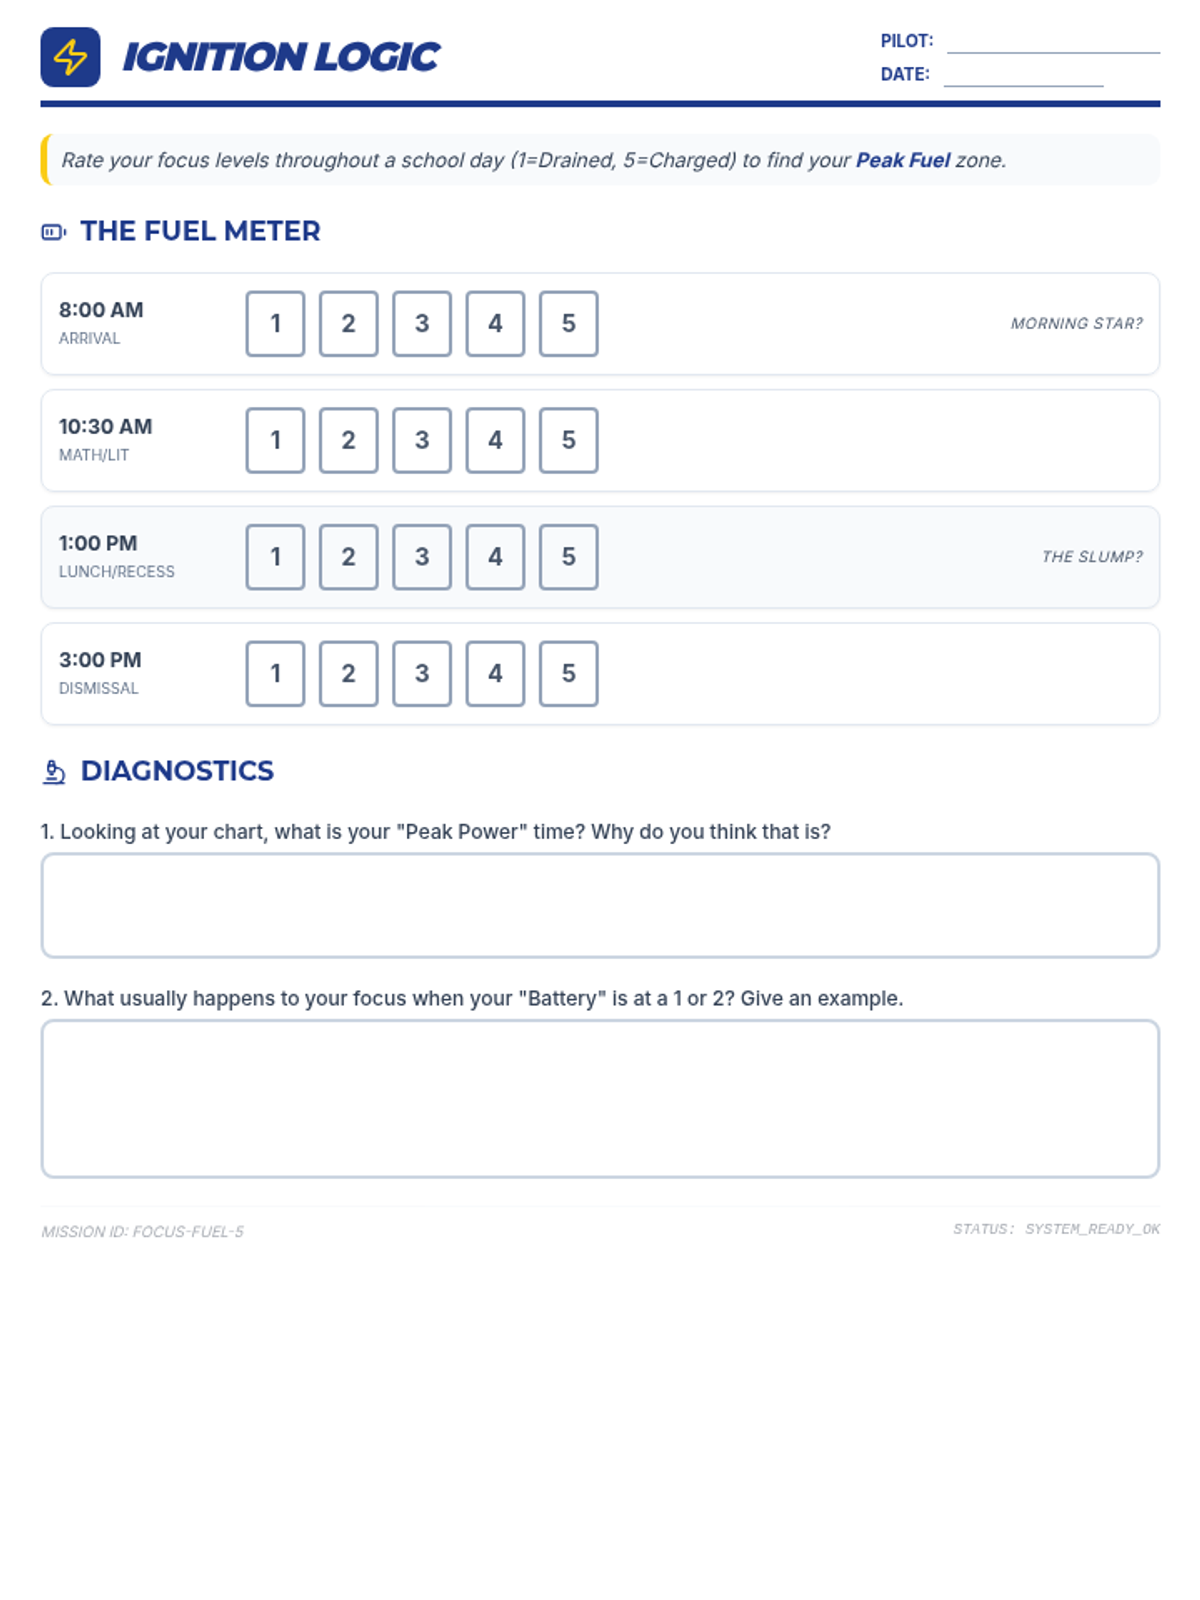Choose rating 3 for 10:30 AM Math/Lit
Image resolution: width=1200 pixels, height=1600 pixels.
422,440
